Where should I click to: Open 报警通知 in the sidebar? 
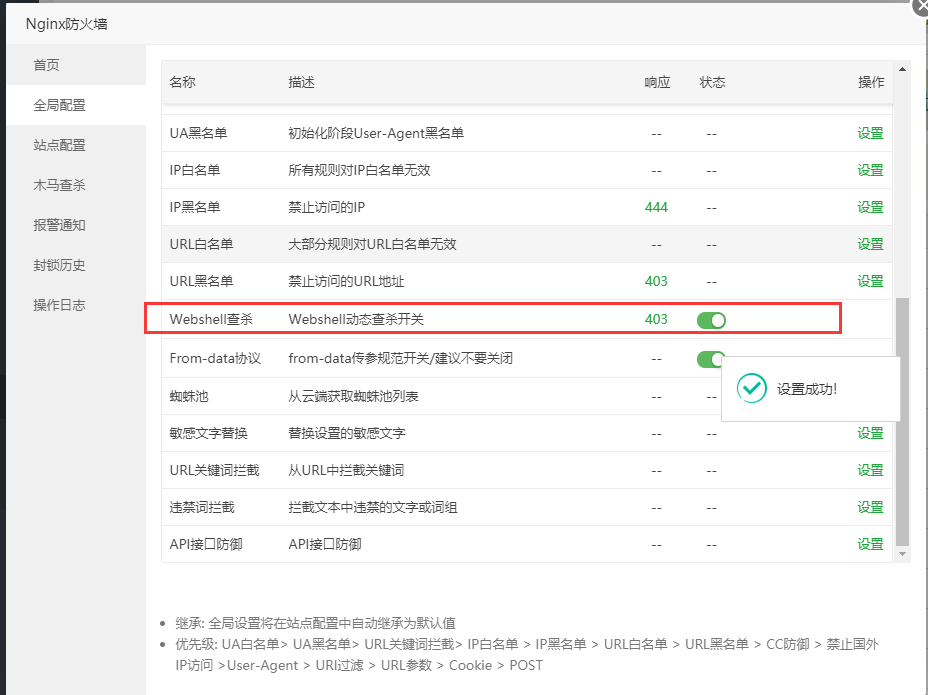click(x=76, y=225)
